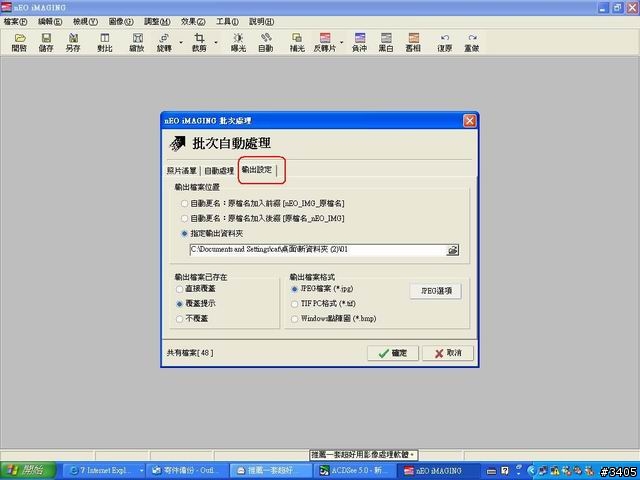Switch to the 照片清單 tab

[182, 171]
